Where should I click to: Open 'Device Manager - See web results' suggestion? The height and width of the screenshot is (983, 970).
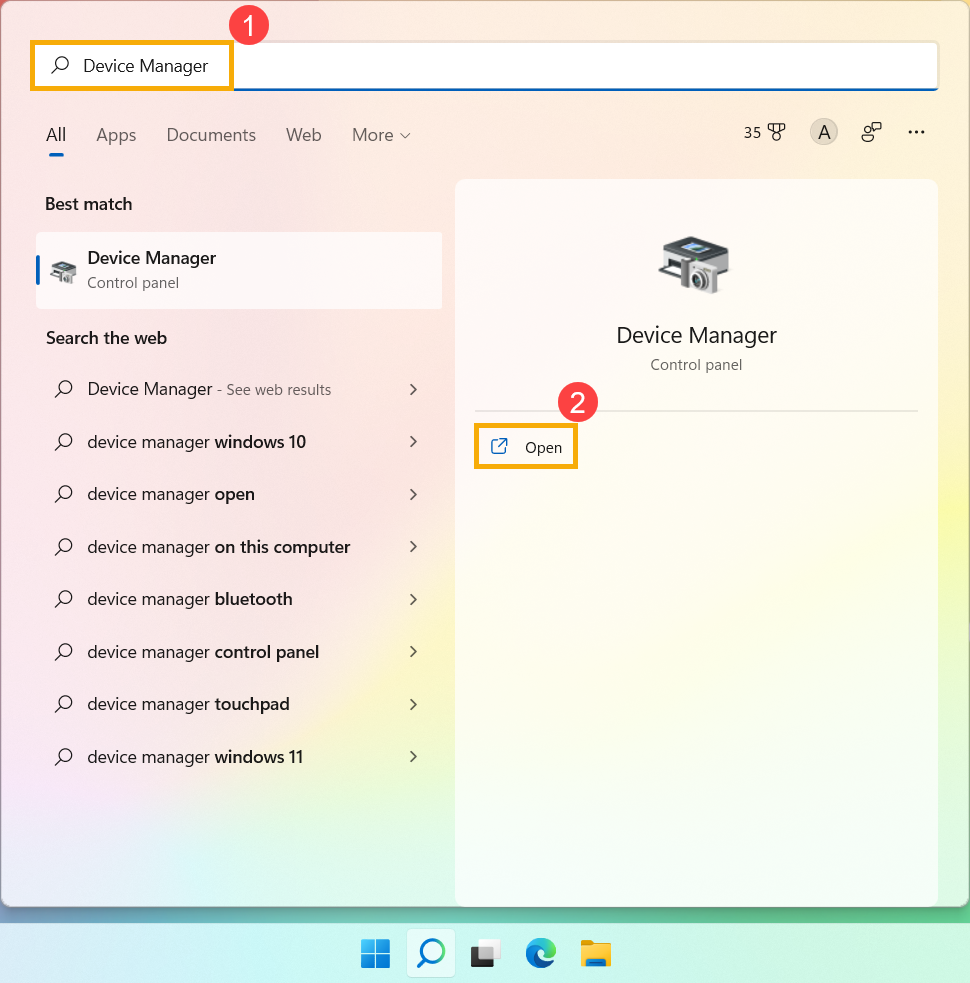click(x=239, y=389)
